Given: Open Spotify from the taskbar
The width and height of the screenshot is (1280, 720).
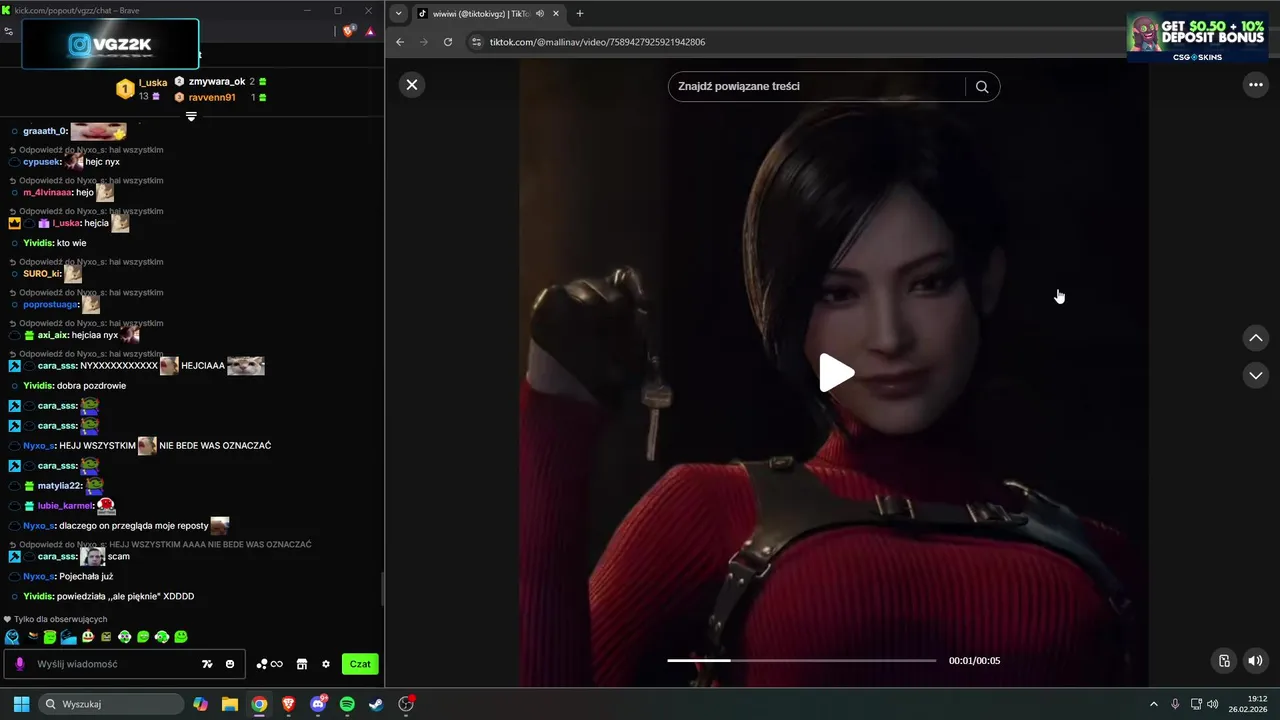Looking at the screenshot, I should point(347,704).
